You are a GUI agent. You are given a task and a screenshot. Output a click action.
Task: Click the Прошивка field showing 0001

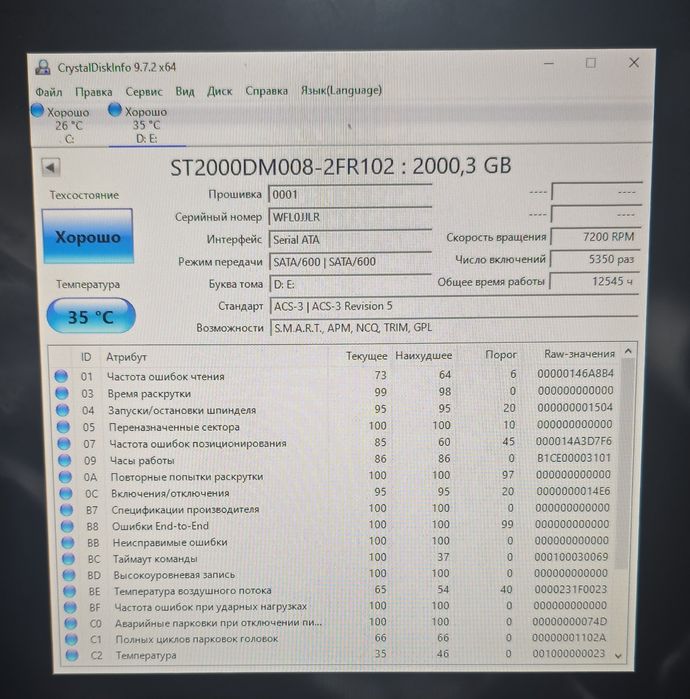(350, 194)
